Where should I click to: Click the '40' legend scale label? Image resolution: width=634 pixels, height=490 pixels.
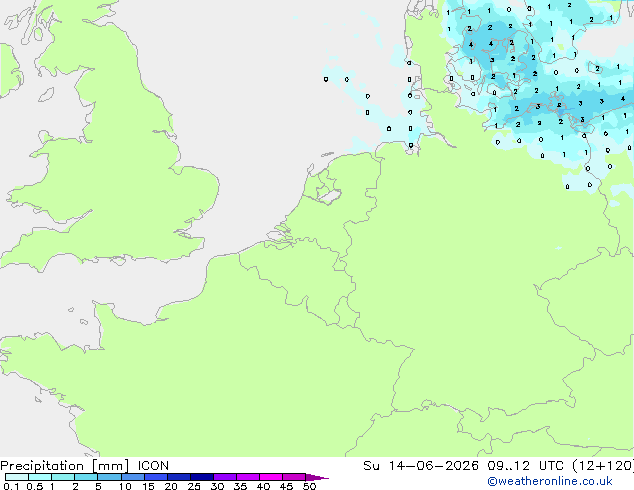coord(263,486)
